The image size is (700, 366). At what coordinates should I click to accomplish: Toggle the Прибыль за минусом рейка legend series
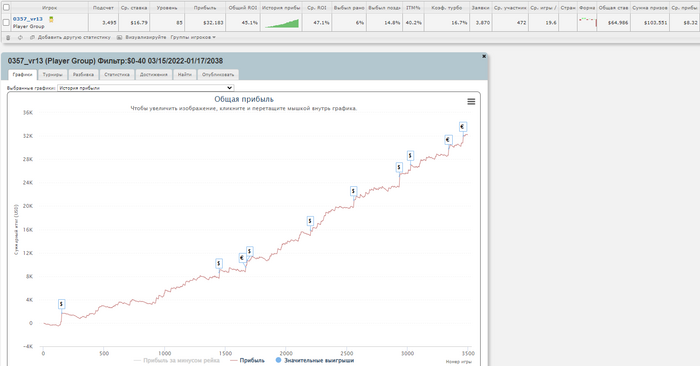pyautogui.click(x=177, y=360)
